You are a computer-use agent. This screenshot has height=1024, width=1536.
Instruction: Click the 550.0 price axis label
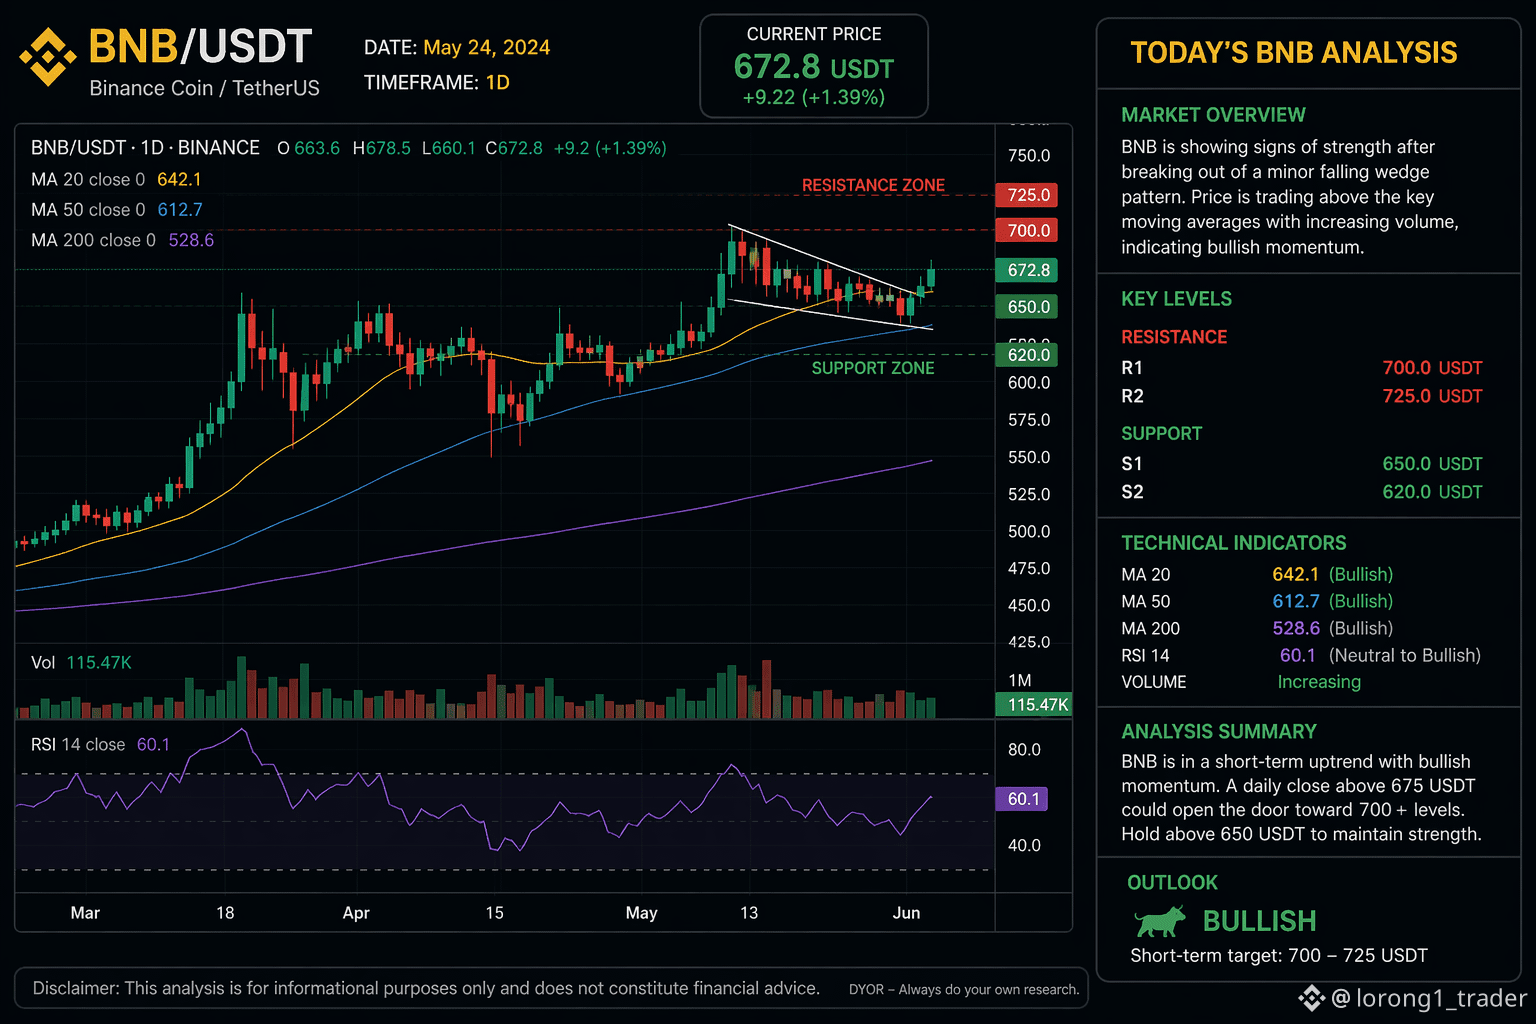pos(1029,457)
